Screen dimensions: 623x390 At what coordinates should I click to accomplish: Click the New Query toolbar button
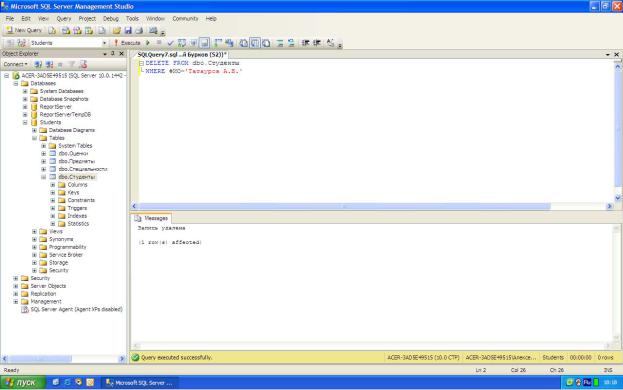[24, 30]
